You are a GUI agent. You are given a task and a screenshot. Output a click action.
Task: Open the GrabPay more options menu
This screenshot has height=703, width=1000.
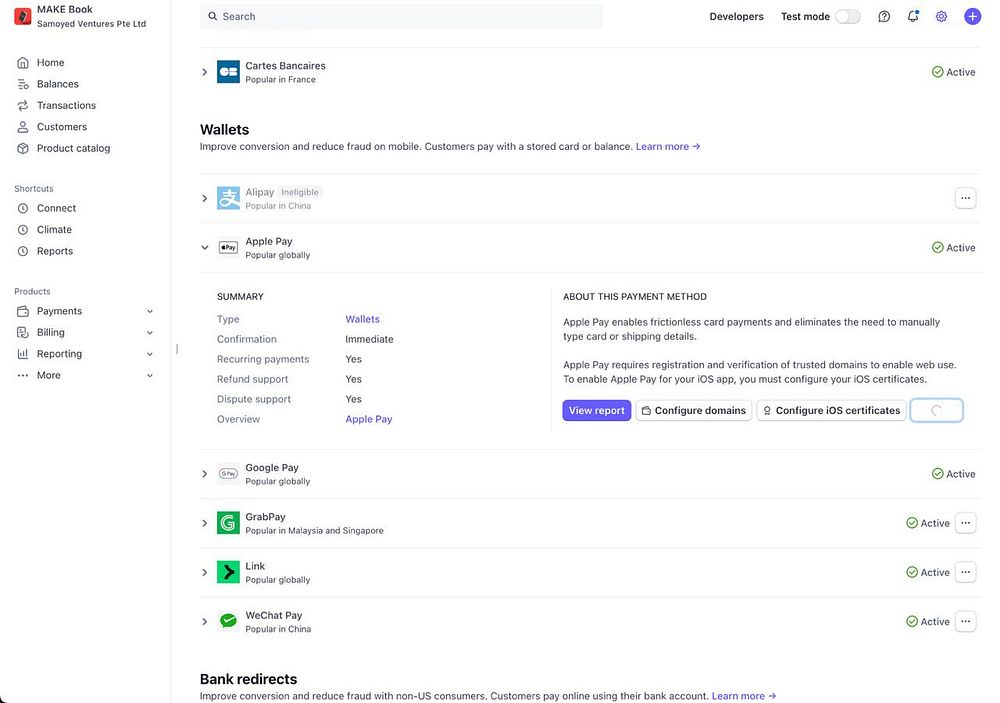(966, 523)
